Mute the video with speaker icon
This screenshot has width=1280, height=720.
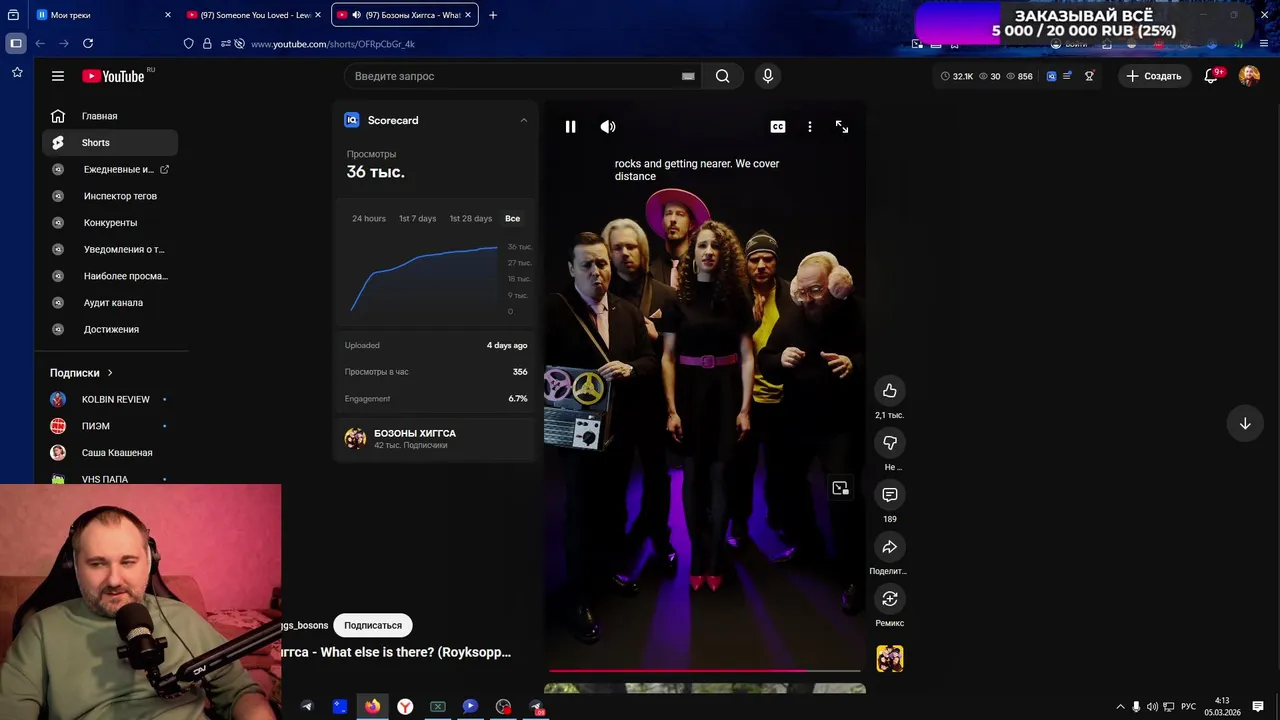(x=608, y=127)
